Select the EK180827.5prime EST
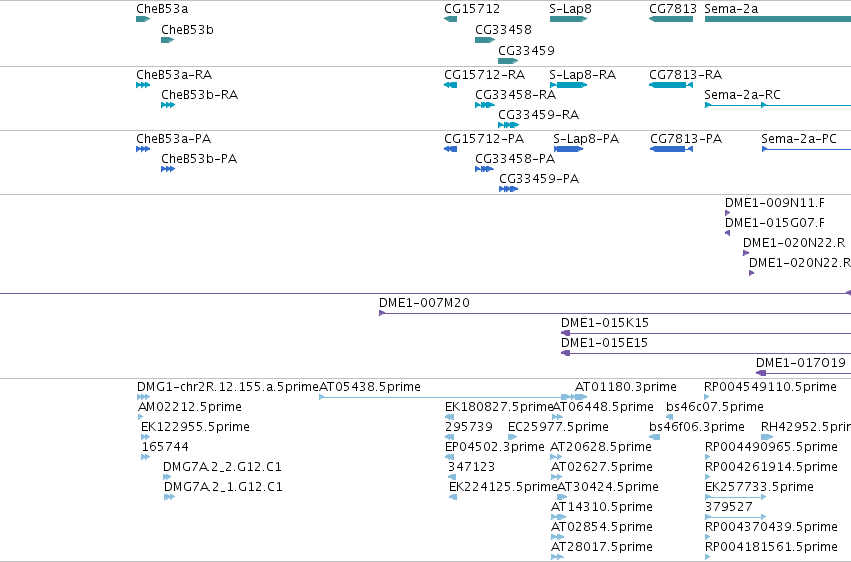The height and width of the screenshot is (562, 851). click(449, 418)
